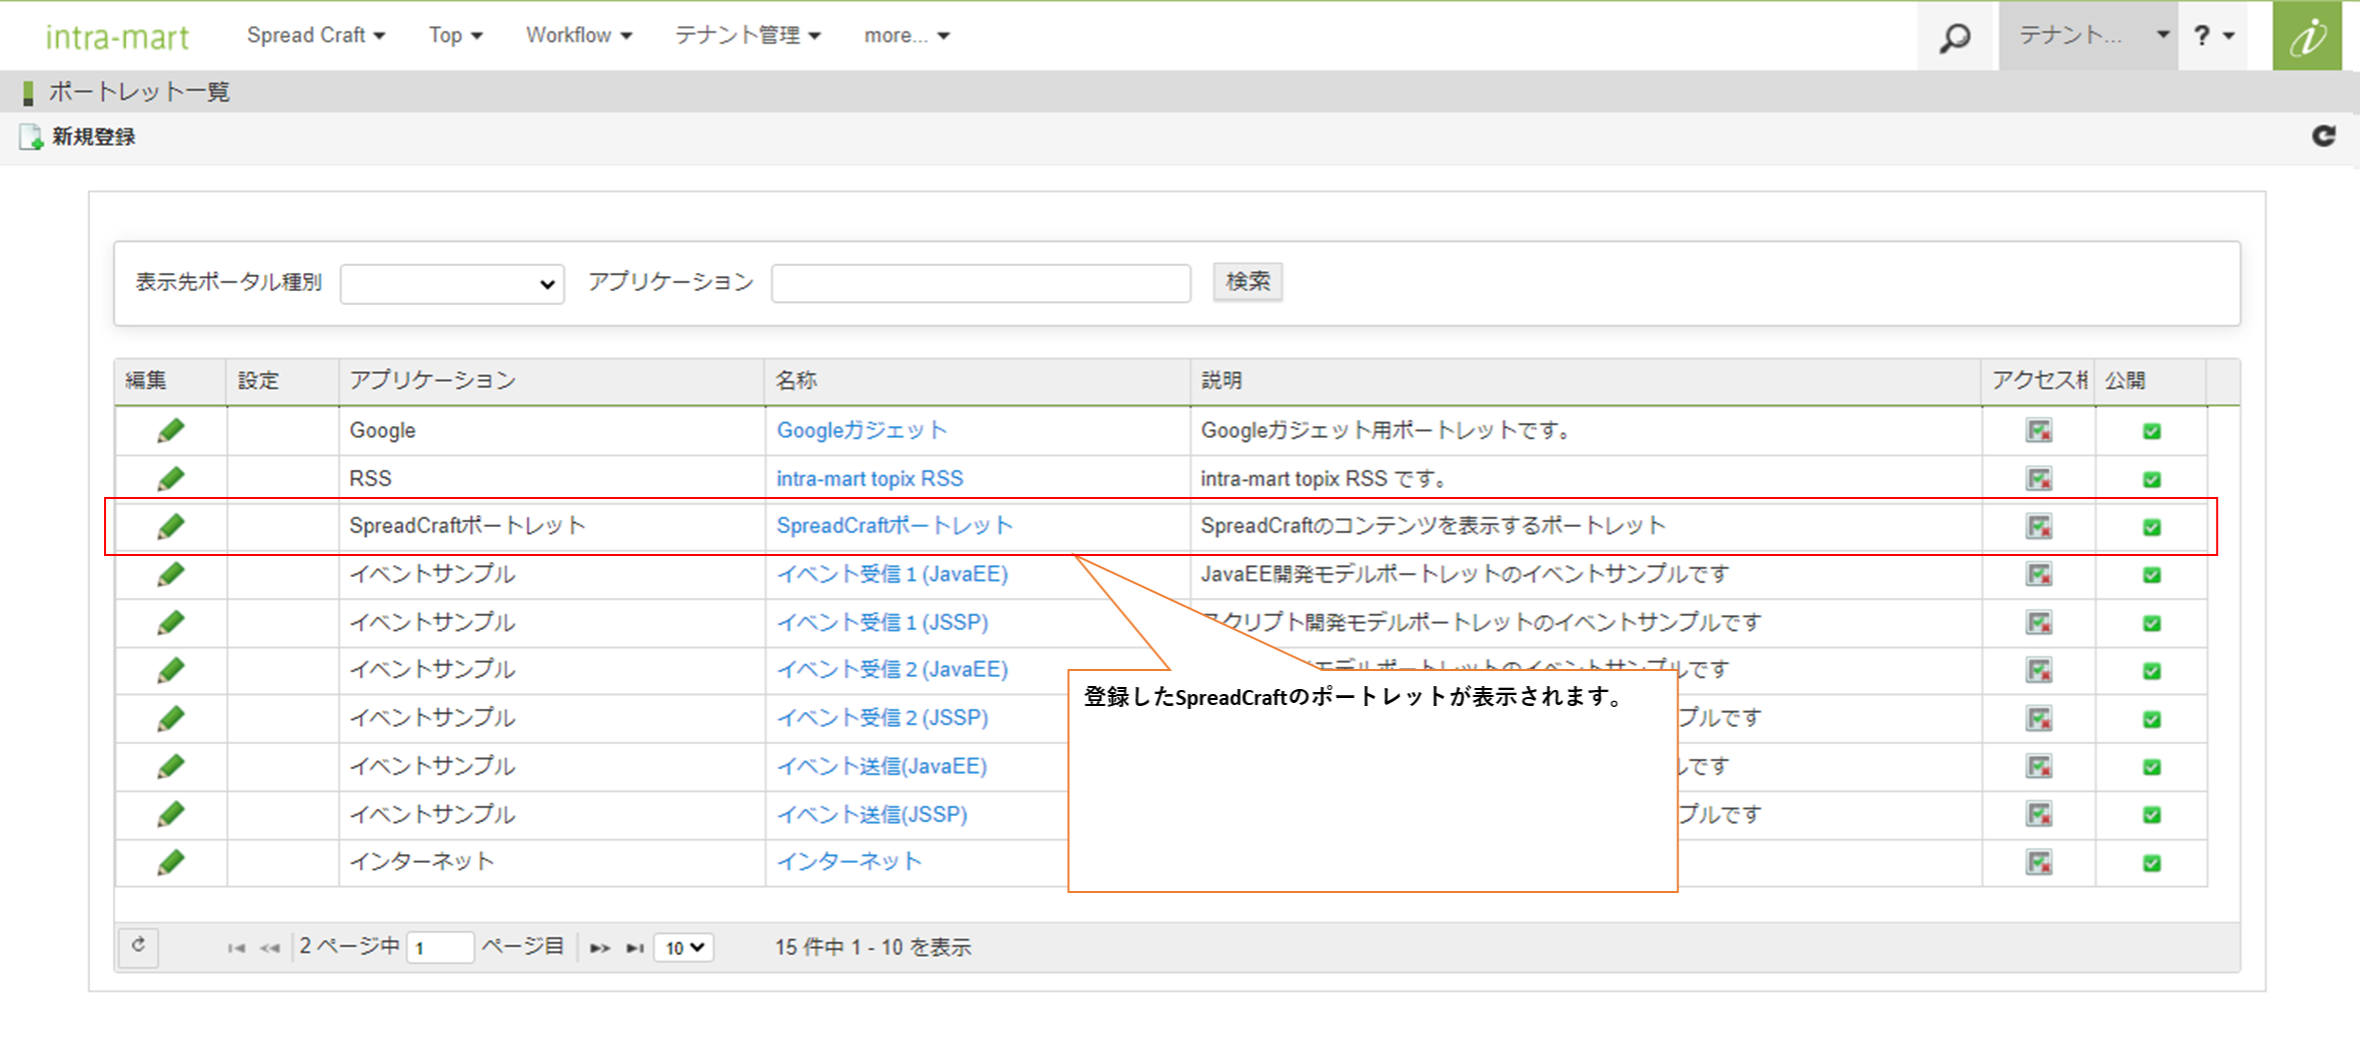Screen dimensions: 2360x1050
Task: Jump to the last page in pagination
Action: pos(634,948)
